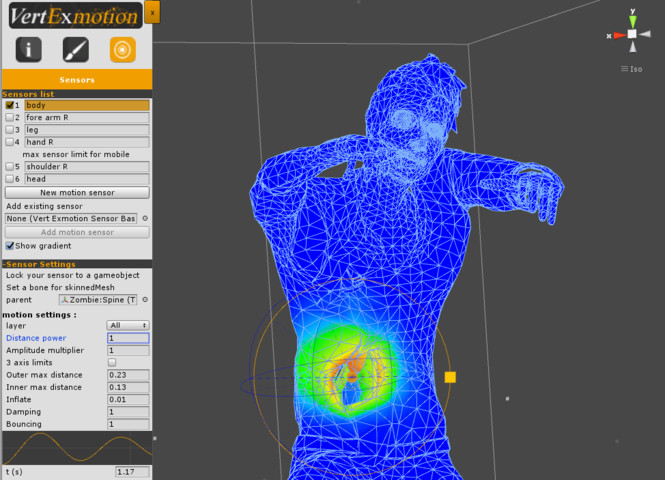Image resolution: width=665 pixels, height=480 pixels.
Task: Click the Add motion sensor button
Action: tap(77, 232)
